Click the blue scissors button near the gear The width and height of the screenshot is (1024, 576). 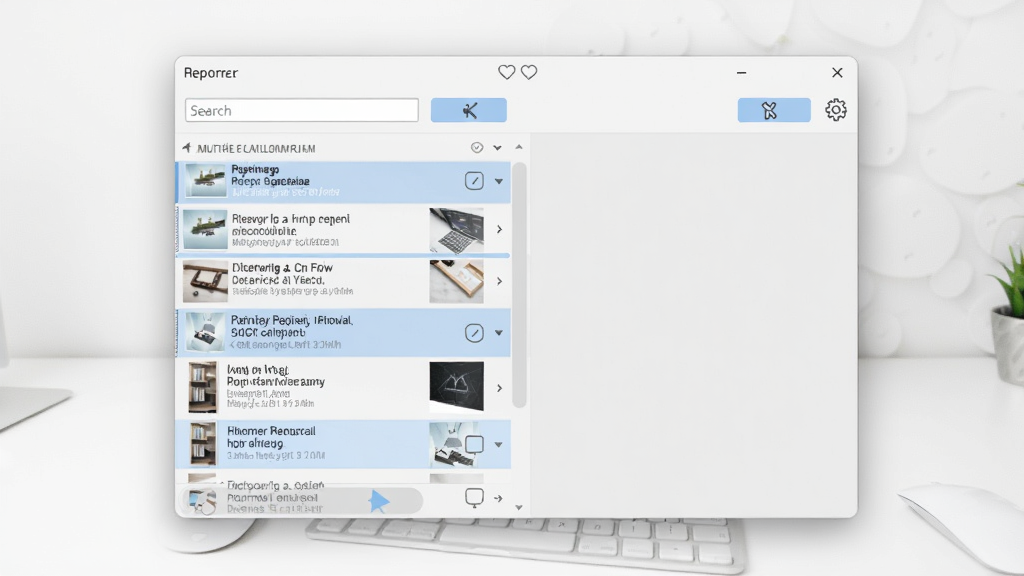774,110
